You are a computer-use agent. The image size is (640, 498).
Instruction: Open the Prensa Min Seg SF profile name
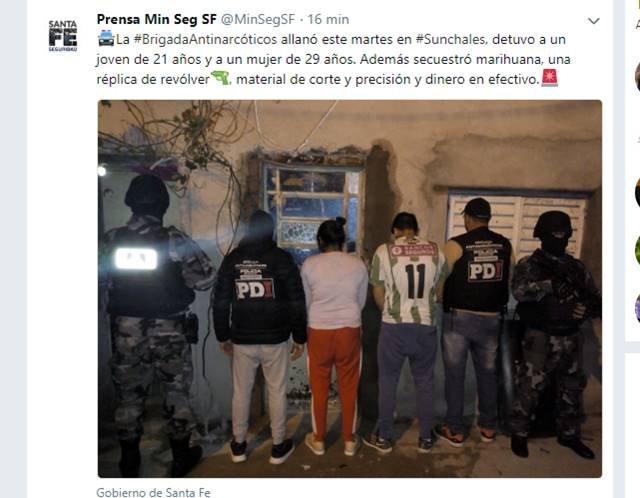(157, 19)
